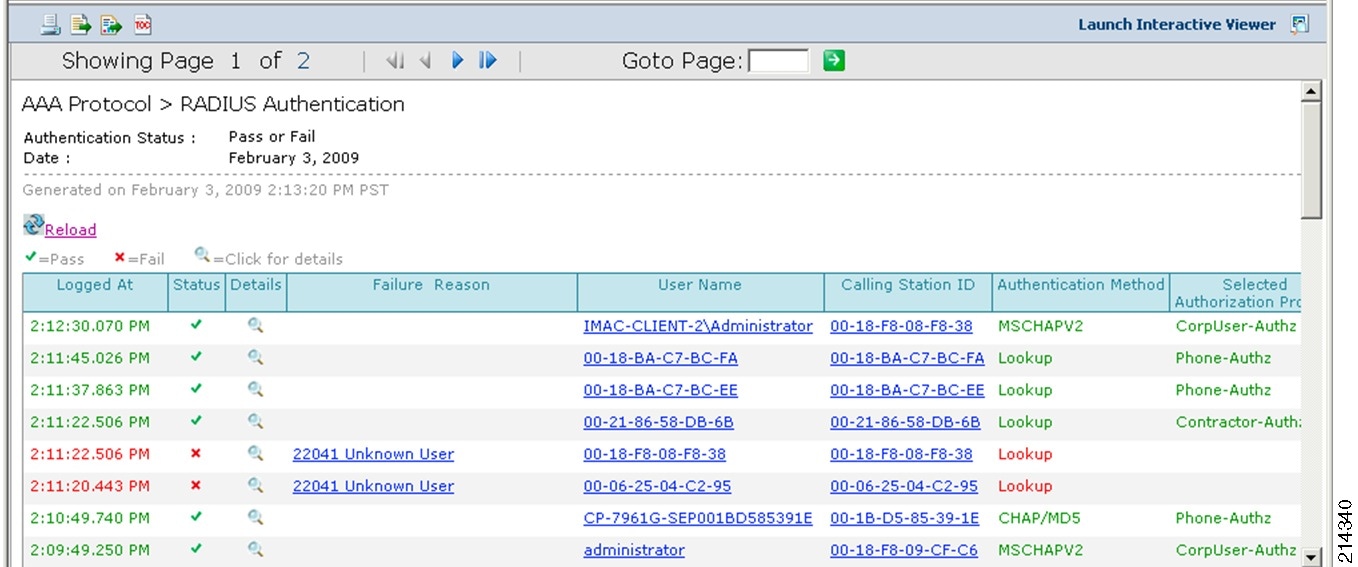Viewport: 1358px width, 567px height.
Task: Open the table of contents (TOC) icon
Action: coord(142,25)
